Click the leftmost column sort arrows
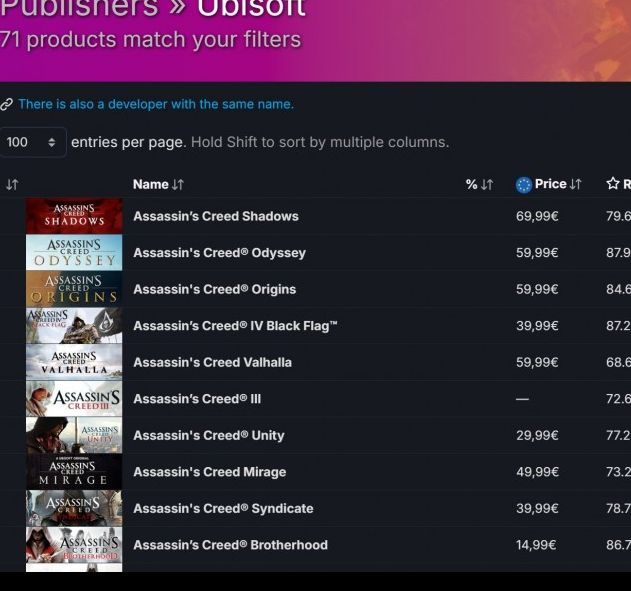The image size is (631, 591). click(12, 184)
